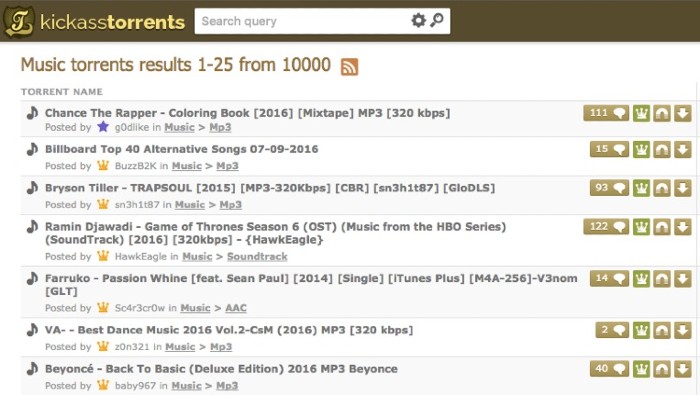Viewport: 700px width, 395px height.
Task: Open Mp3 category in sn3h1t87 row
Action: point(230,205)
